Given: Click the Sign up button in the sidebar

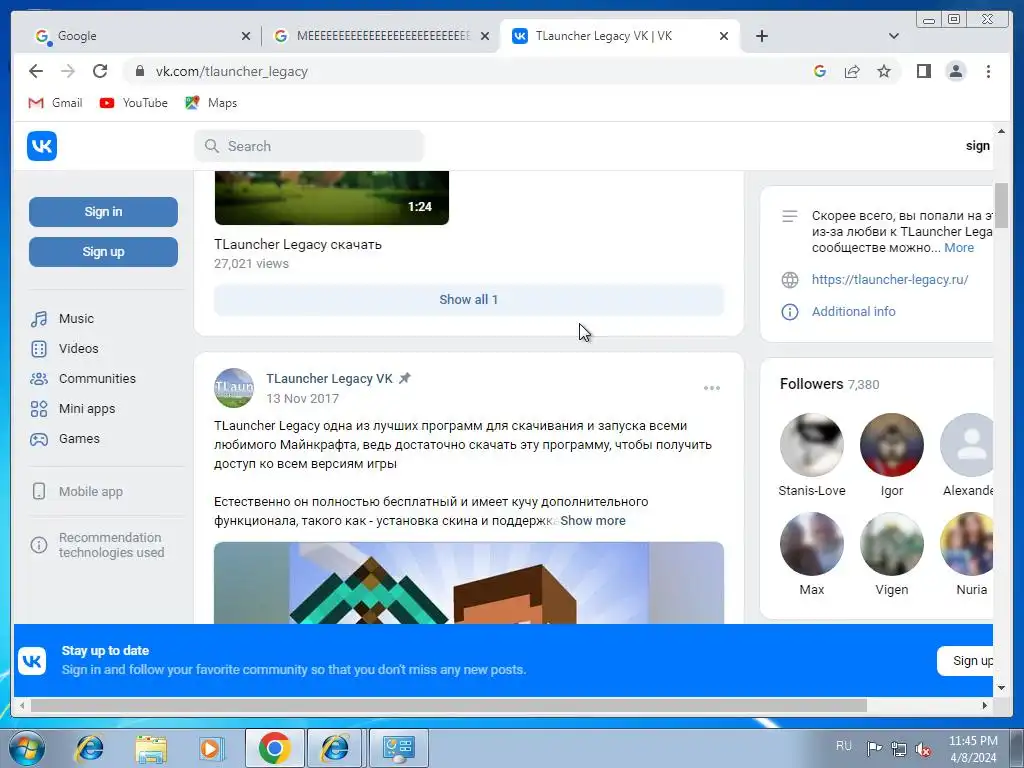Looking at the screenshot, I should pyautogui.click(x=103, y=251).
